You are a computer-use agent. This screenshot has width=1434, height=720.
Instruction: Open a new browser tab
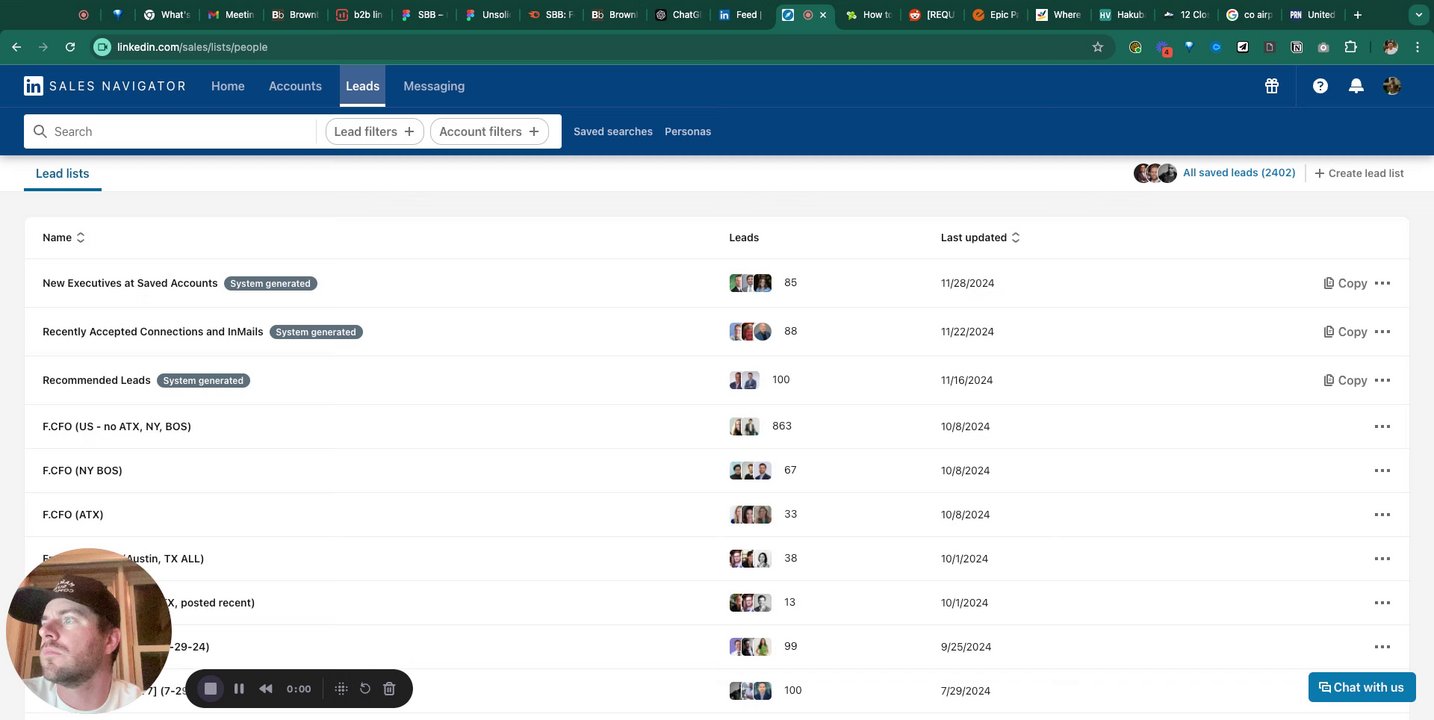(x=1357, y=15)
